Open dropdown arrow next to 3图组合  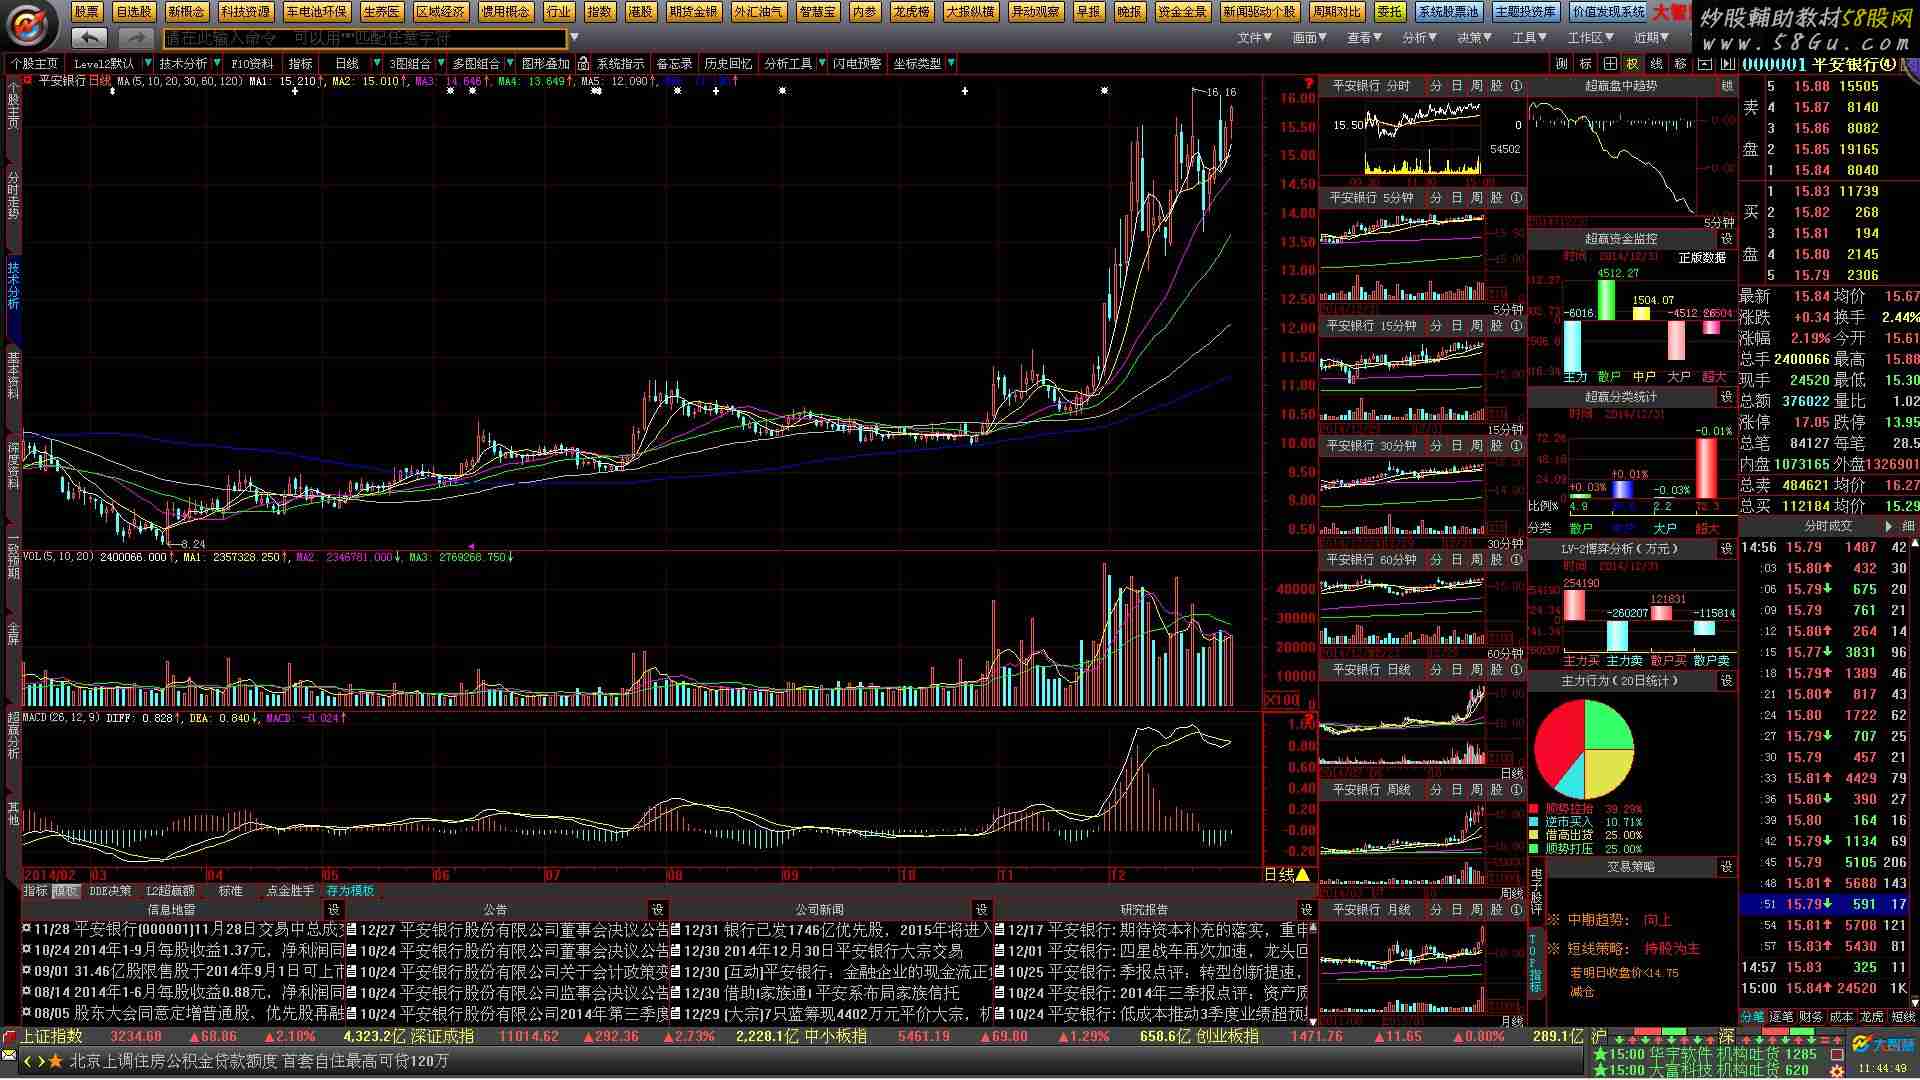point(440,63)
